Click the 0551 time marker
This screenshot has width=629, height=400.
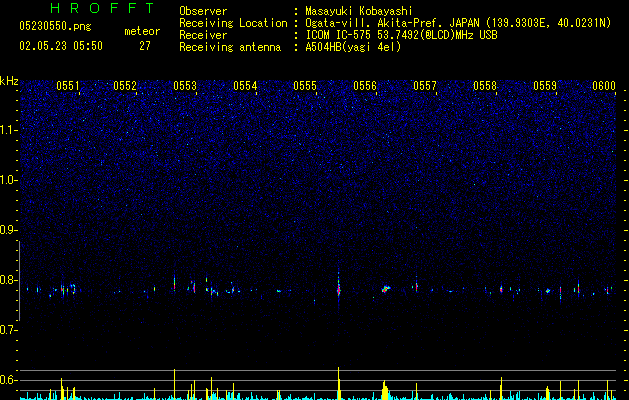[x=67, y=86]
